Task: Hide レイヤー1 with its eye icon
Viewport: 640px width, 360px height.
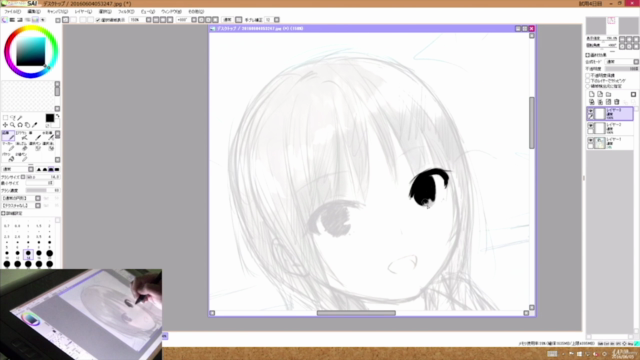Action: tap(591, 140)
